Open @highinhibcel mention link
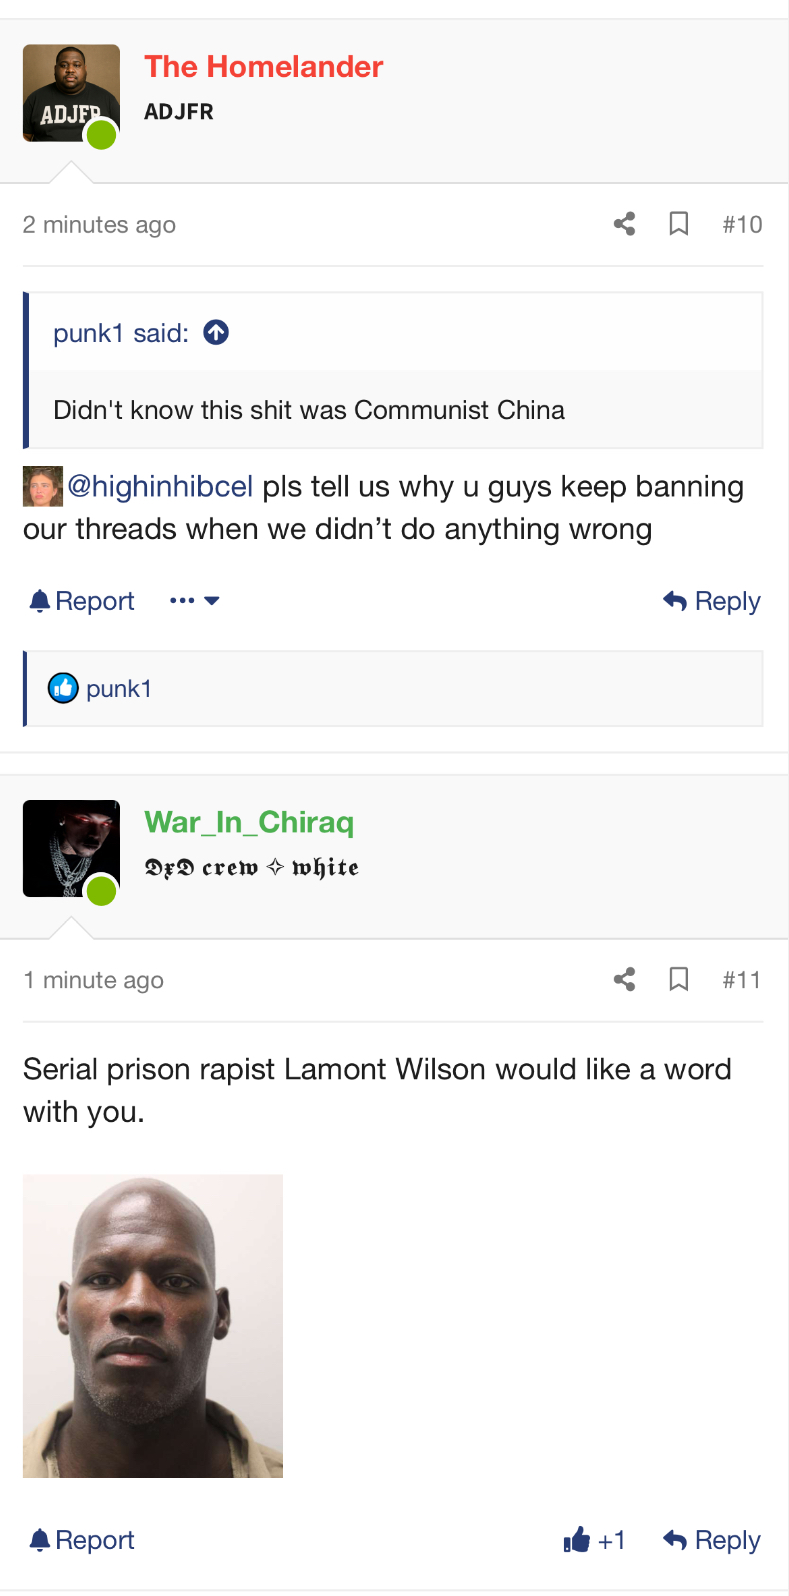Screen dimensions: 789x1596 click(160, 487)
